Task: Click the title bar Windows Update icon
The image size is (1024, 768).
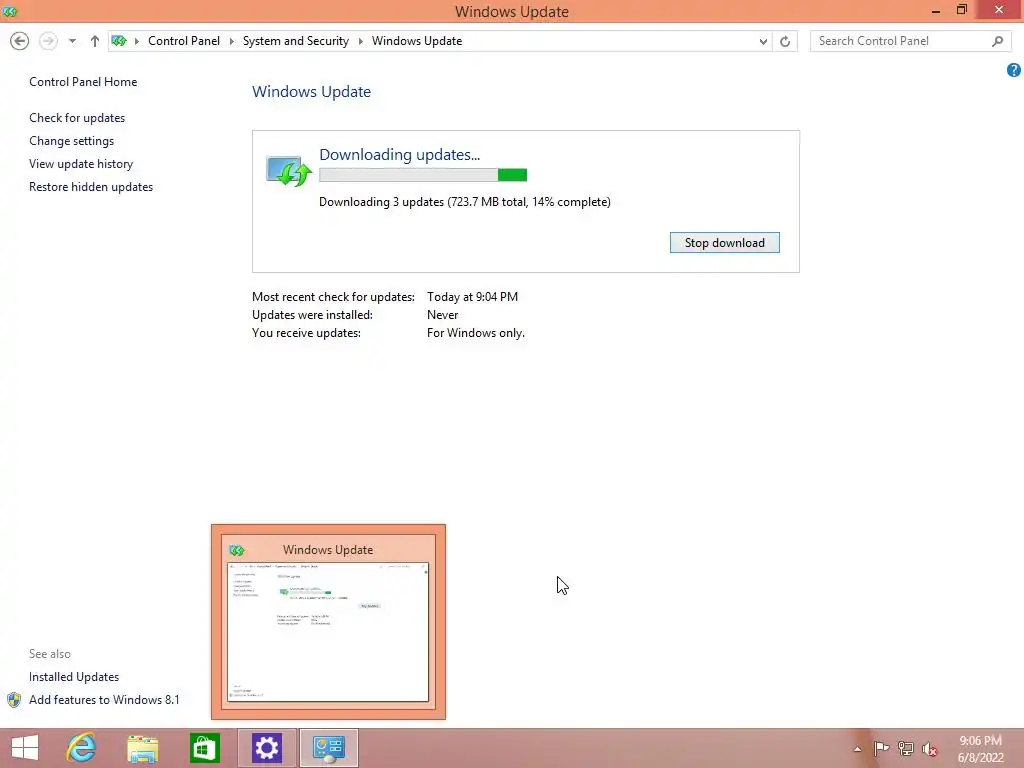Action: (x=10, y=11)
